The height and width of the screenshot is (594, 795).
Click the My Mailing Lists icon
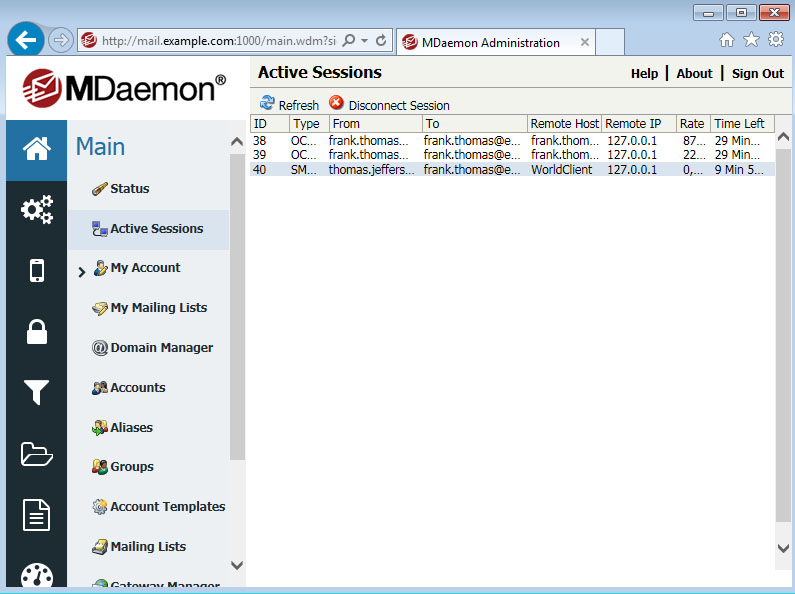[x=99, y=308]
